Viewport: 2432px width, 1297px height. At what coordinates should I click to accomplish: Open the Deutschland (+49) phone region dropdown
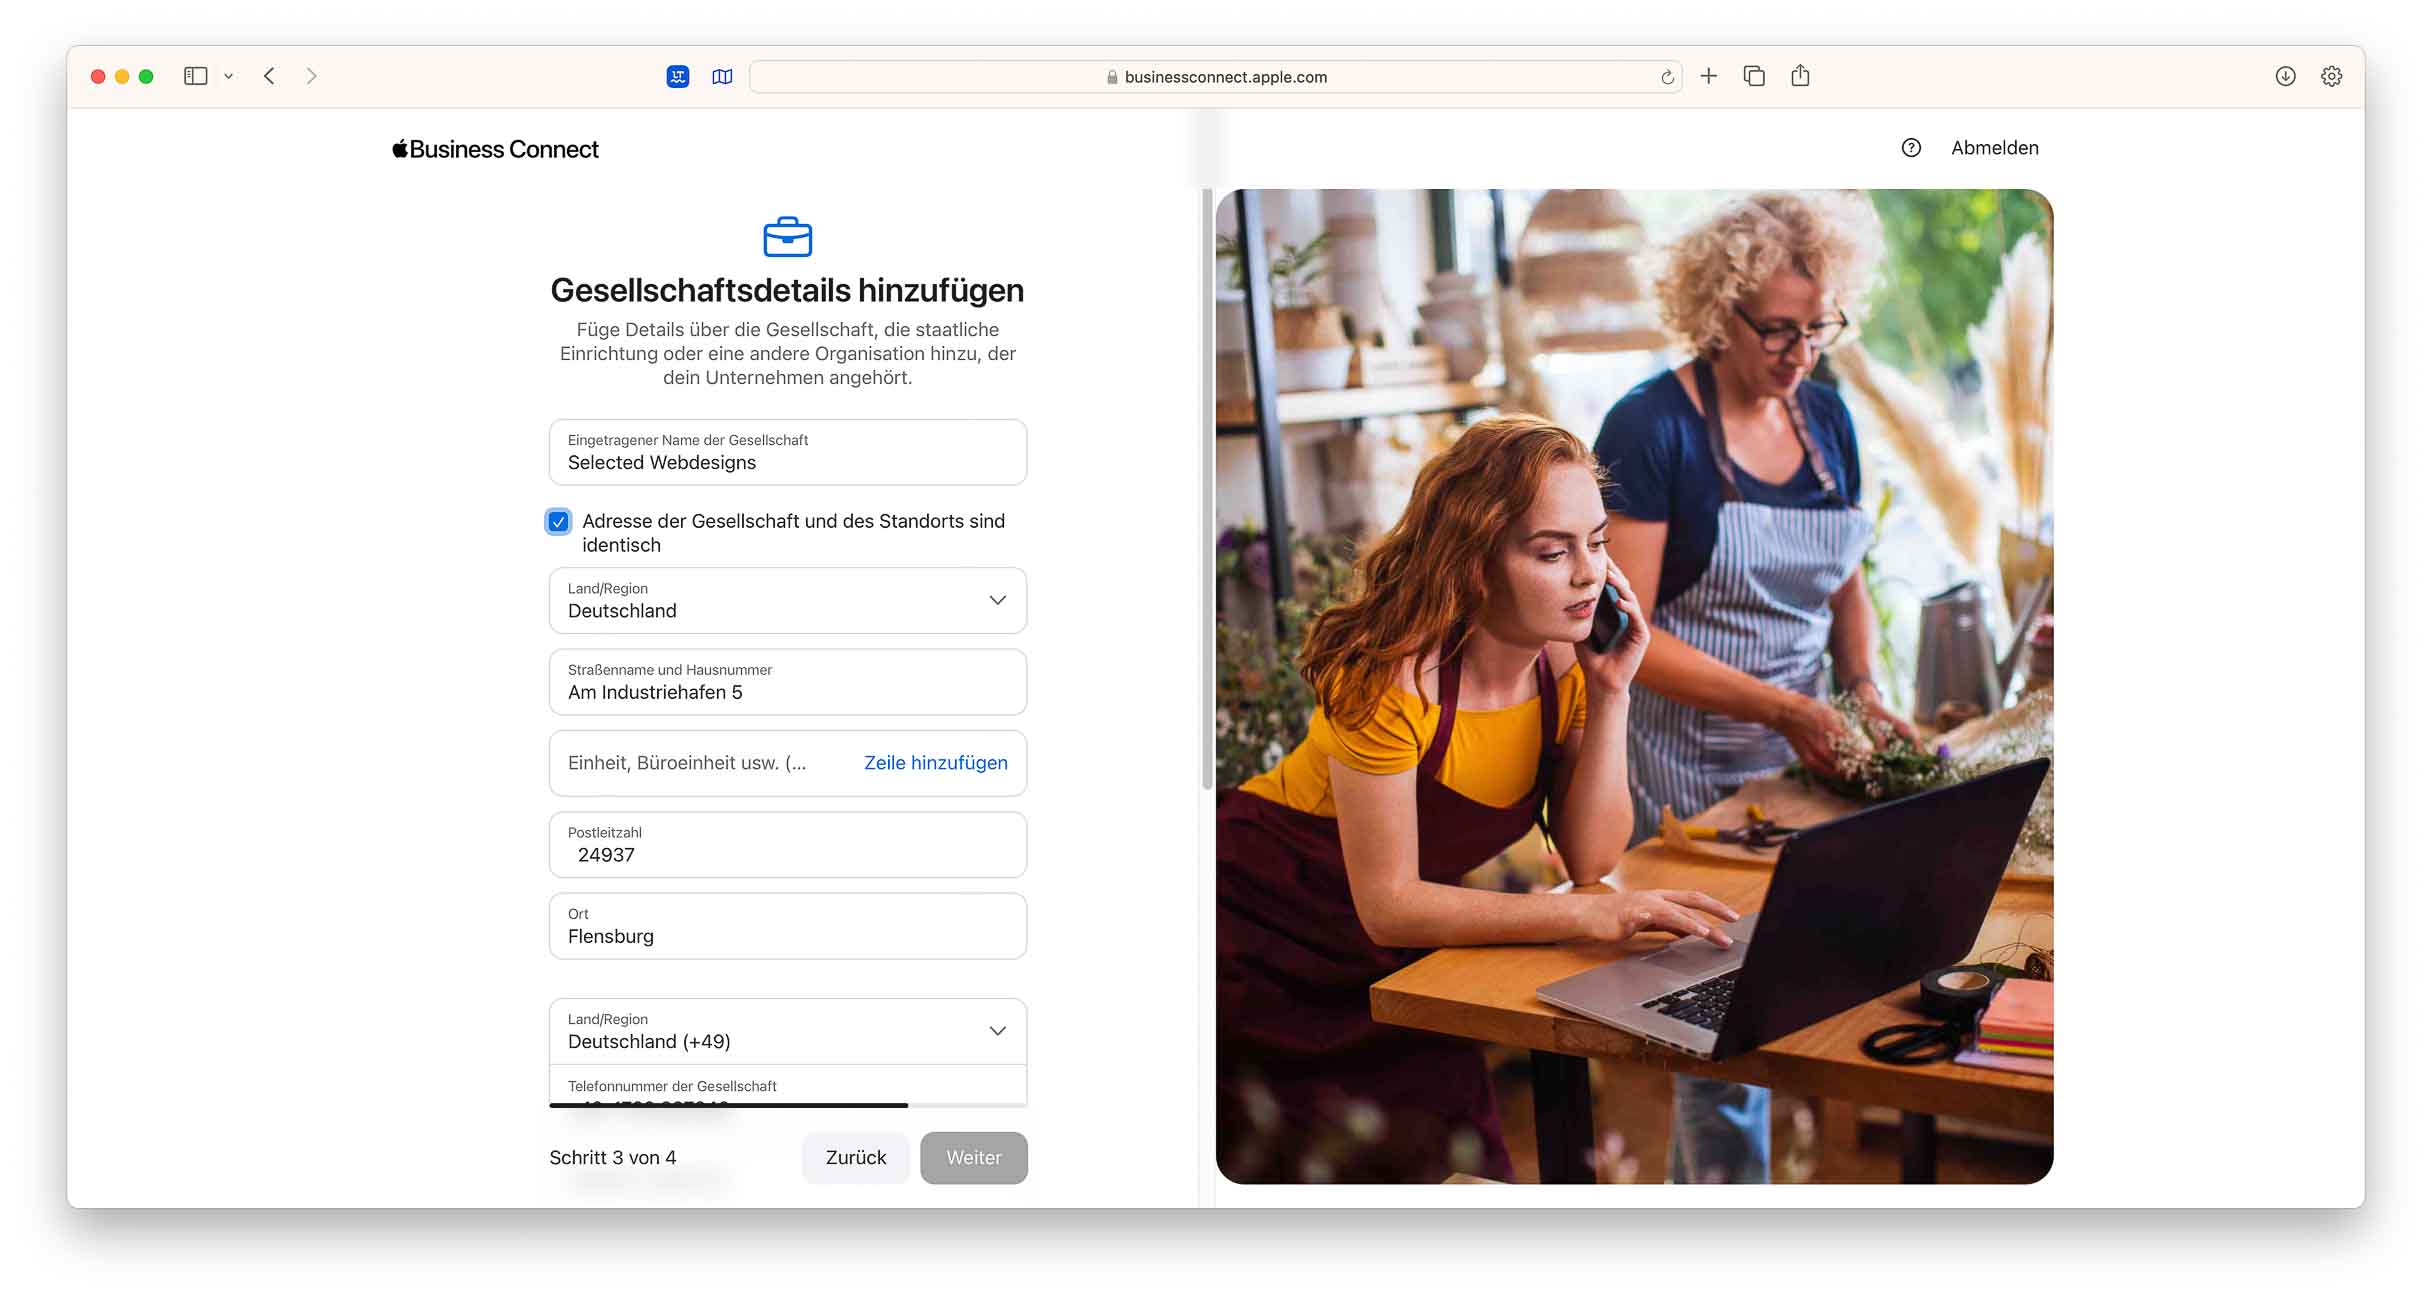pyautogui.click(x=788, y=1031)
